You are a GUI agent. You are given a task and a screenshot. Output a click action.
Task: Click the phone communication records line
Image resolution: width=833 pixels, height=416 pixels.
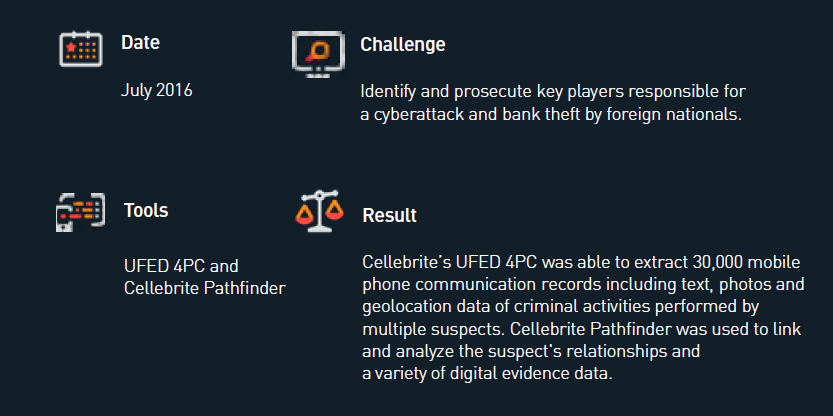coord(583,285)
